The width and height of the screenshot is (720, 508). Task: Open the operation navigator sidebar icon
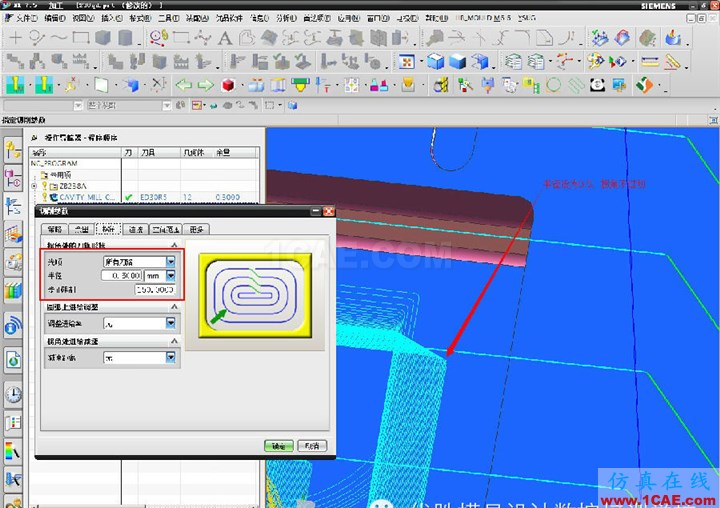(14, 206)
